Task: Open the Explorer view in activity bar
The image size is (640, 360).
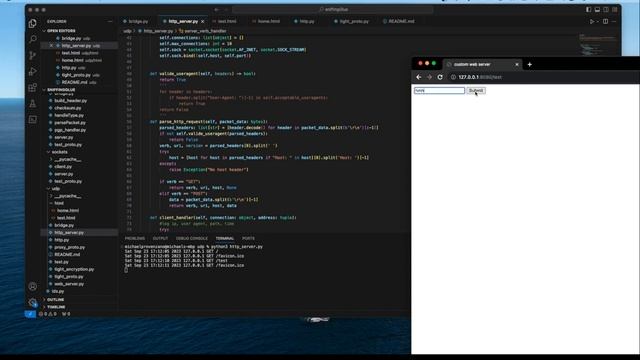Action: 33,23
